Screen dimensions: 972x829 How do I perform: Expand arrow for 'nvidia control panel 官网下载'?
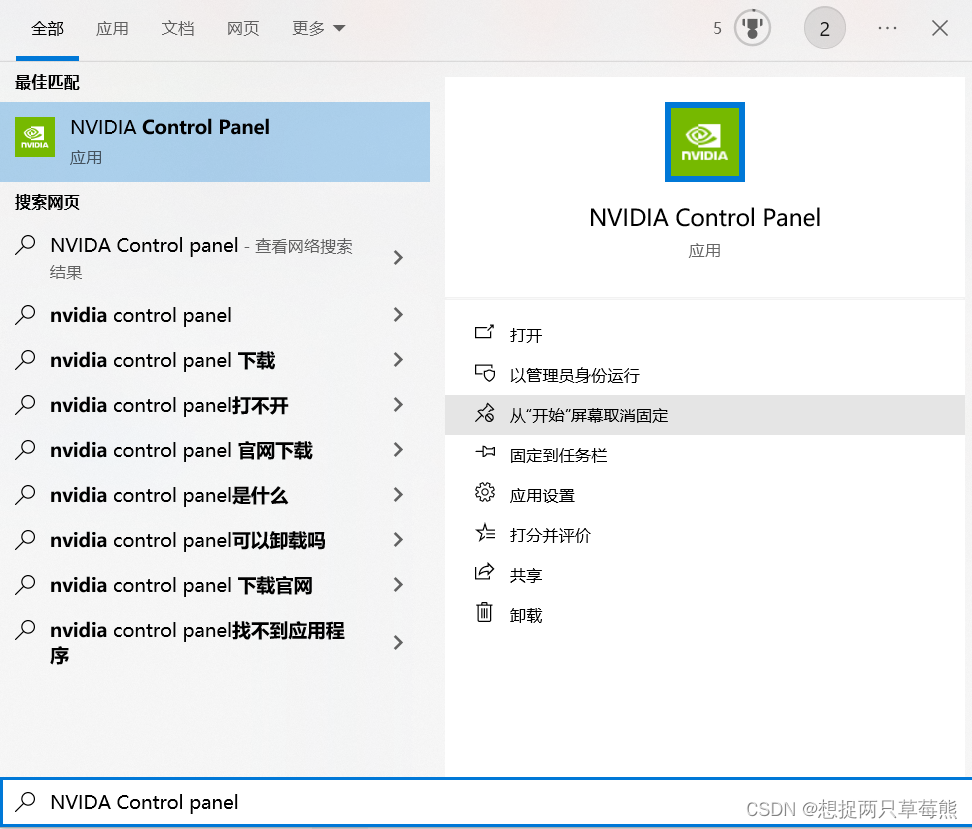pos(399,450)
